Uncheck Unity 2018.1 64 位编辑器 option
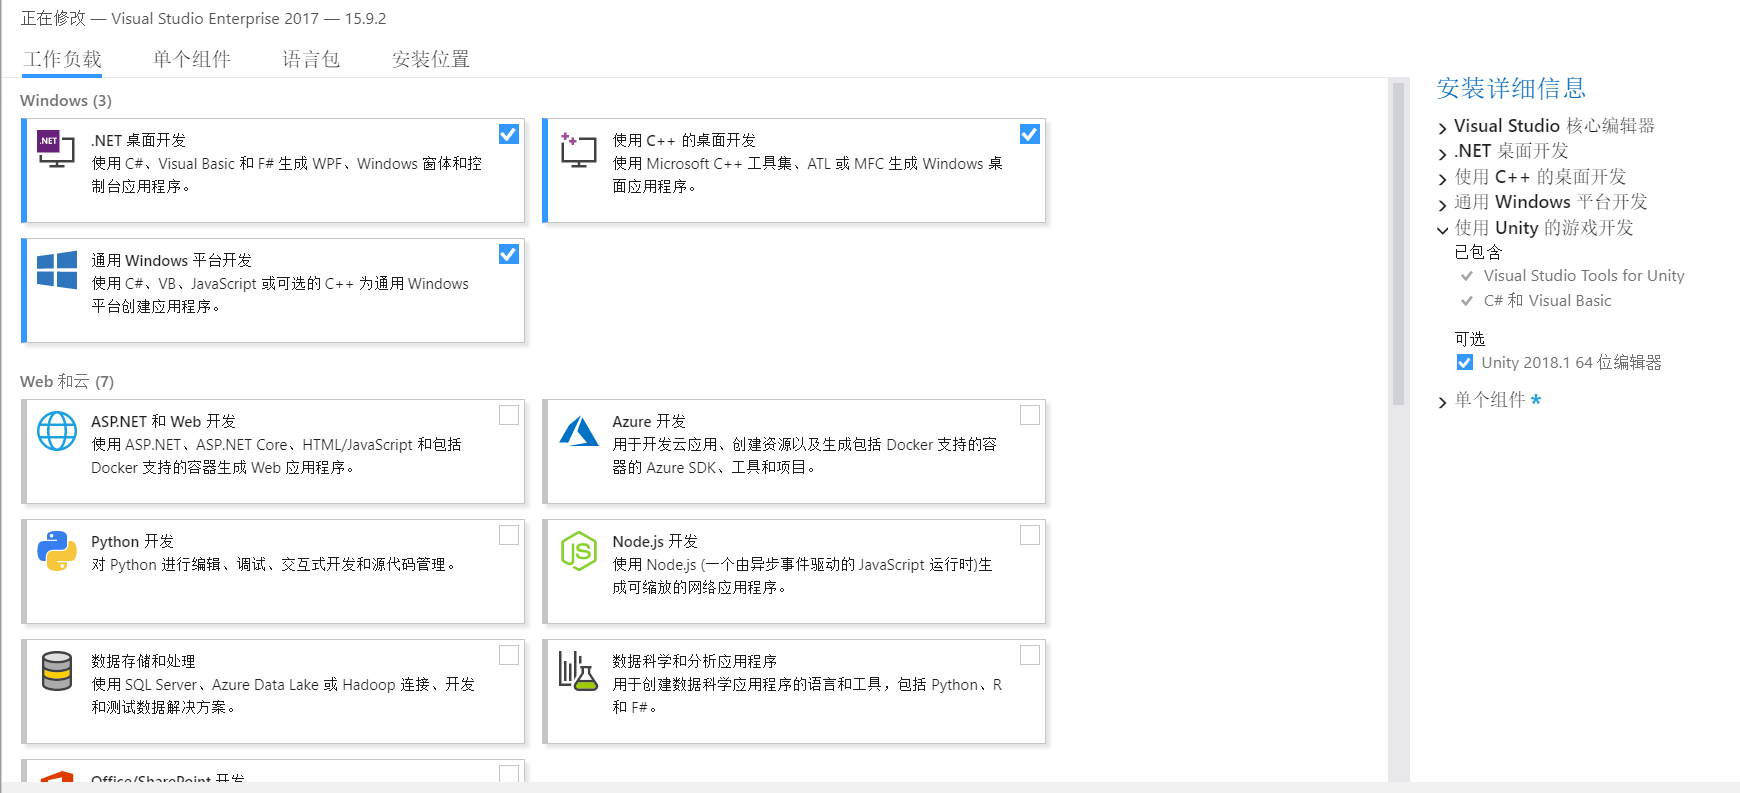Screen dimensions: 1740x793 coord(1465,362)
